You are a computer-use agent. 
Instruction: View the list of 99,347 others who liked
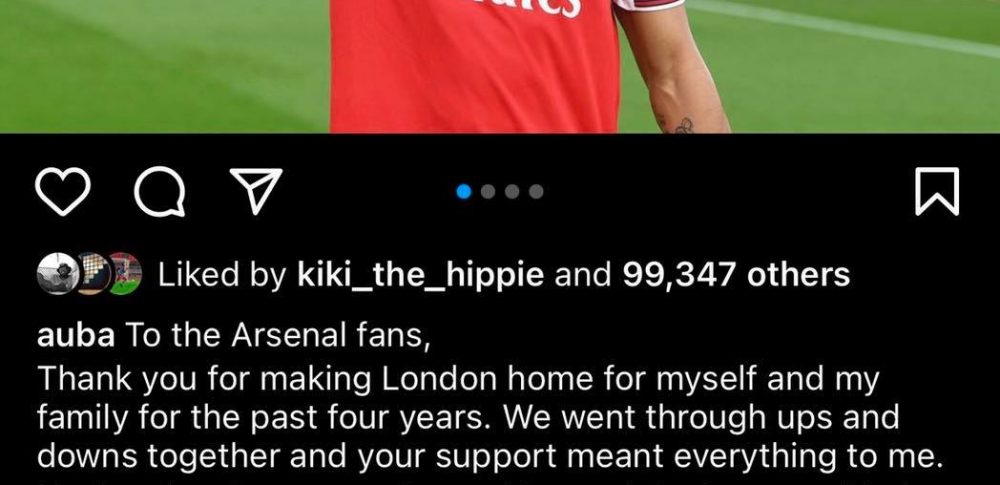coord(736,275)
